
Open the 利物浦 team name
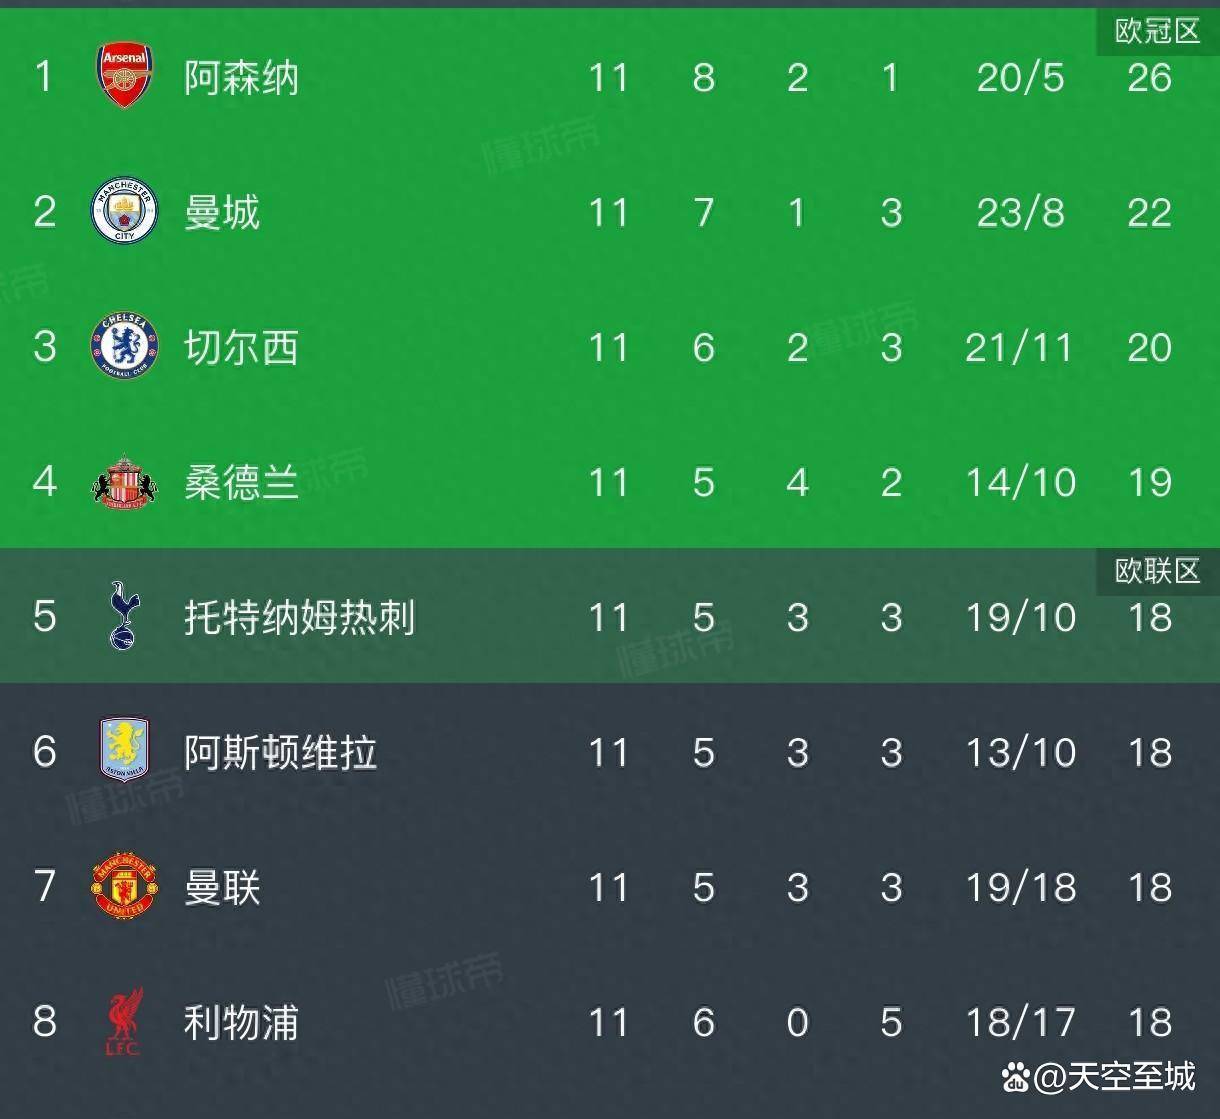pos(241,1022)
